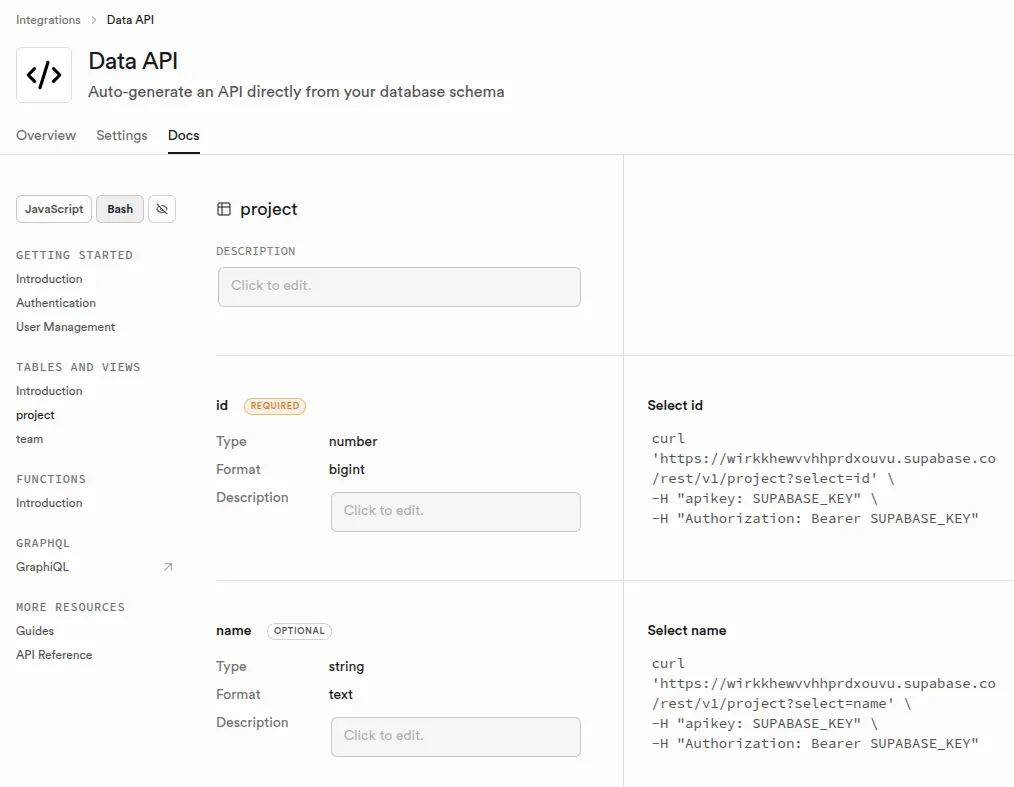Select the project table in the sidebar
The height and width of the screenshot is (787, 1014).
pos(35,415)
